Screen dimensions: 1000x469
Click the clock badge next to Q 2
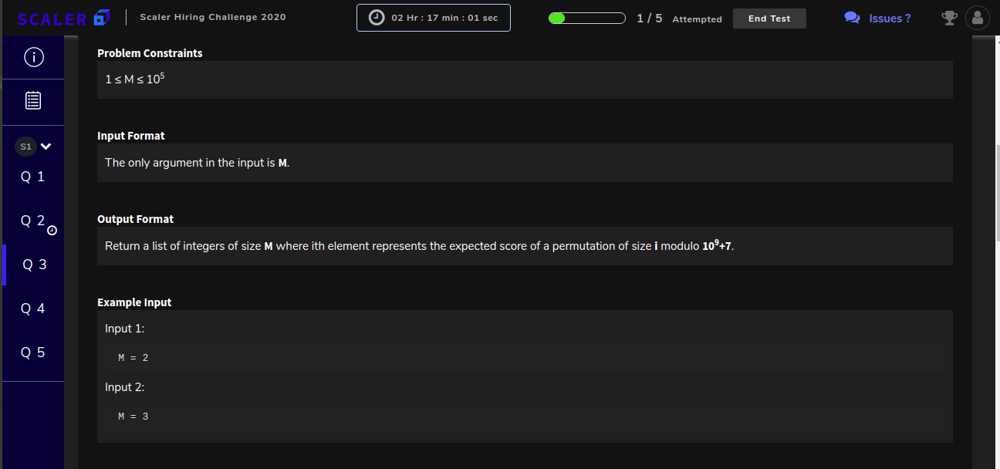coord(52,230)
